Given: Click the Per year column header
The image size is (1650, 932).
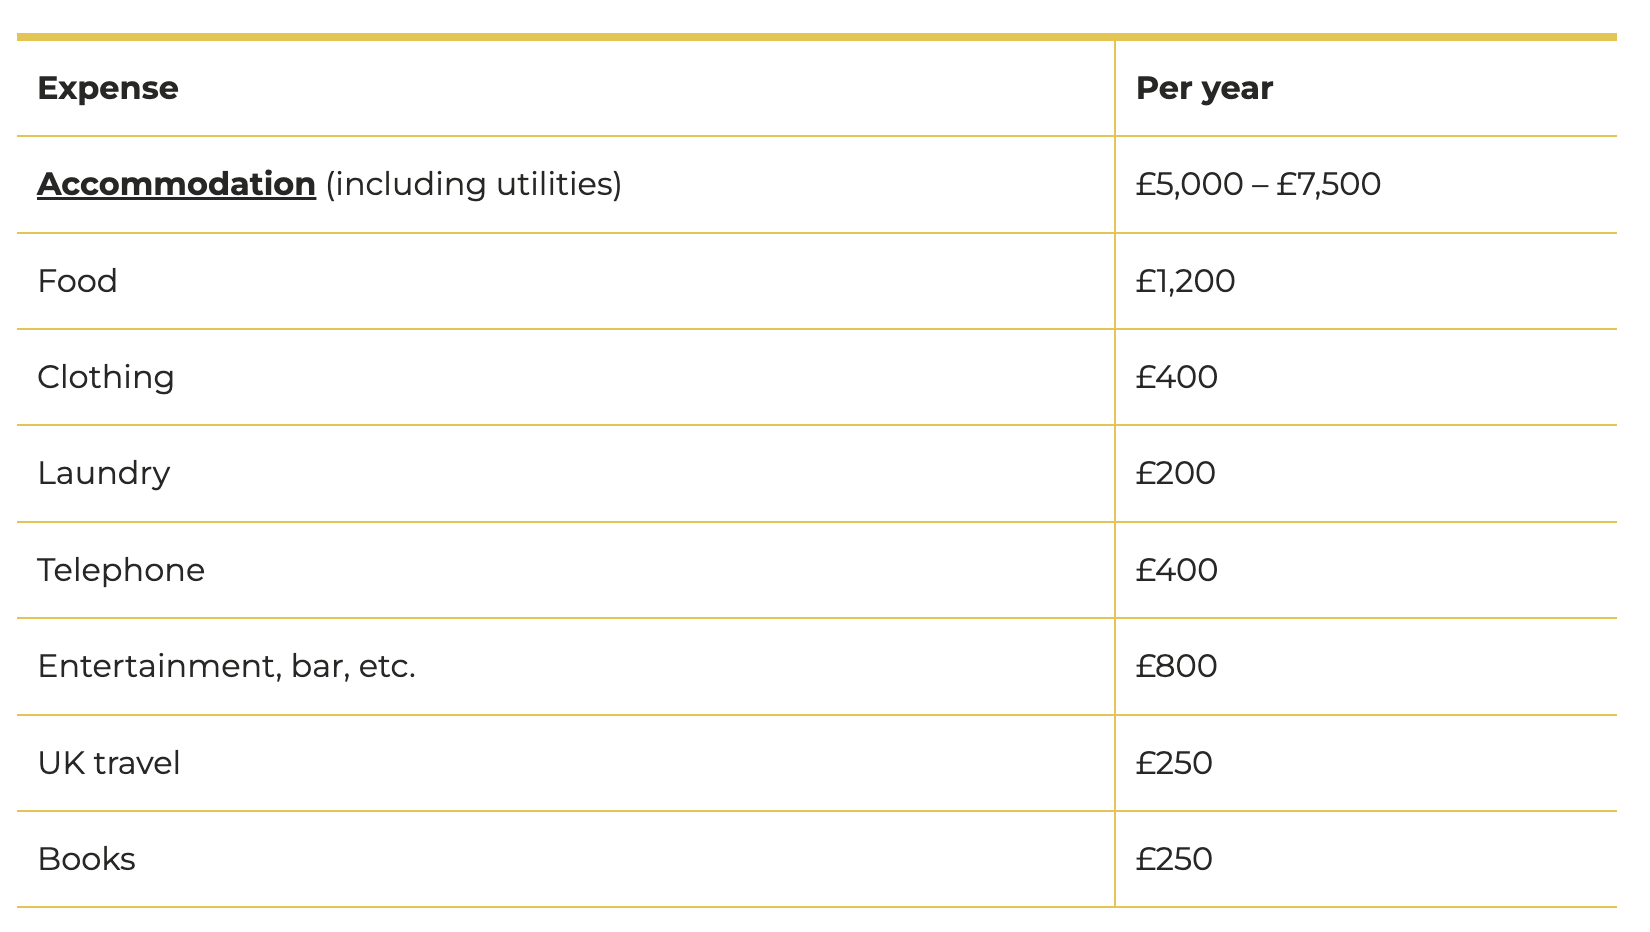Looking at the screenshot, I should tap(1204, 88).
